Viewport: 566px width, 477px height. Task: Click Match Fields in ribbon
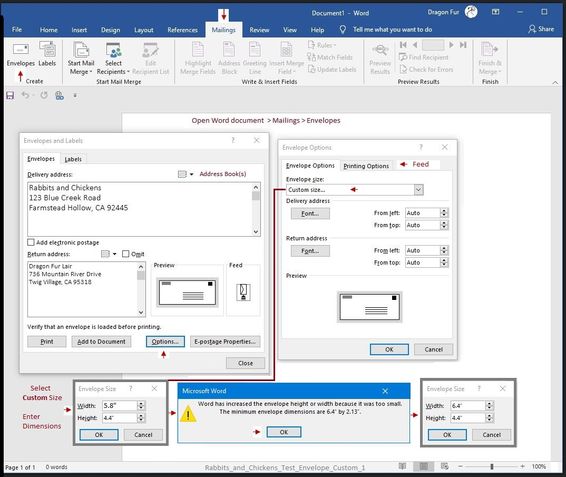(x=330, y=57)
